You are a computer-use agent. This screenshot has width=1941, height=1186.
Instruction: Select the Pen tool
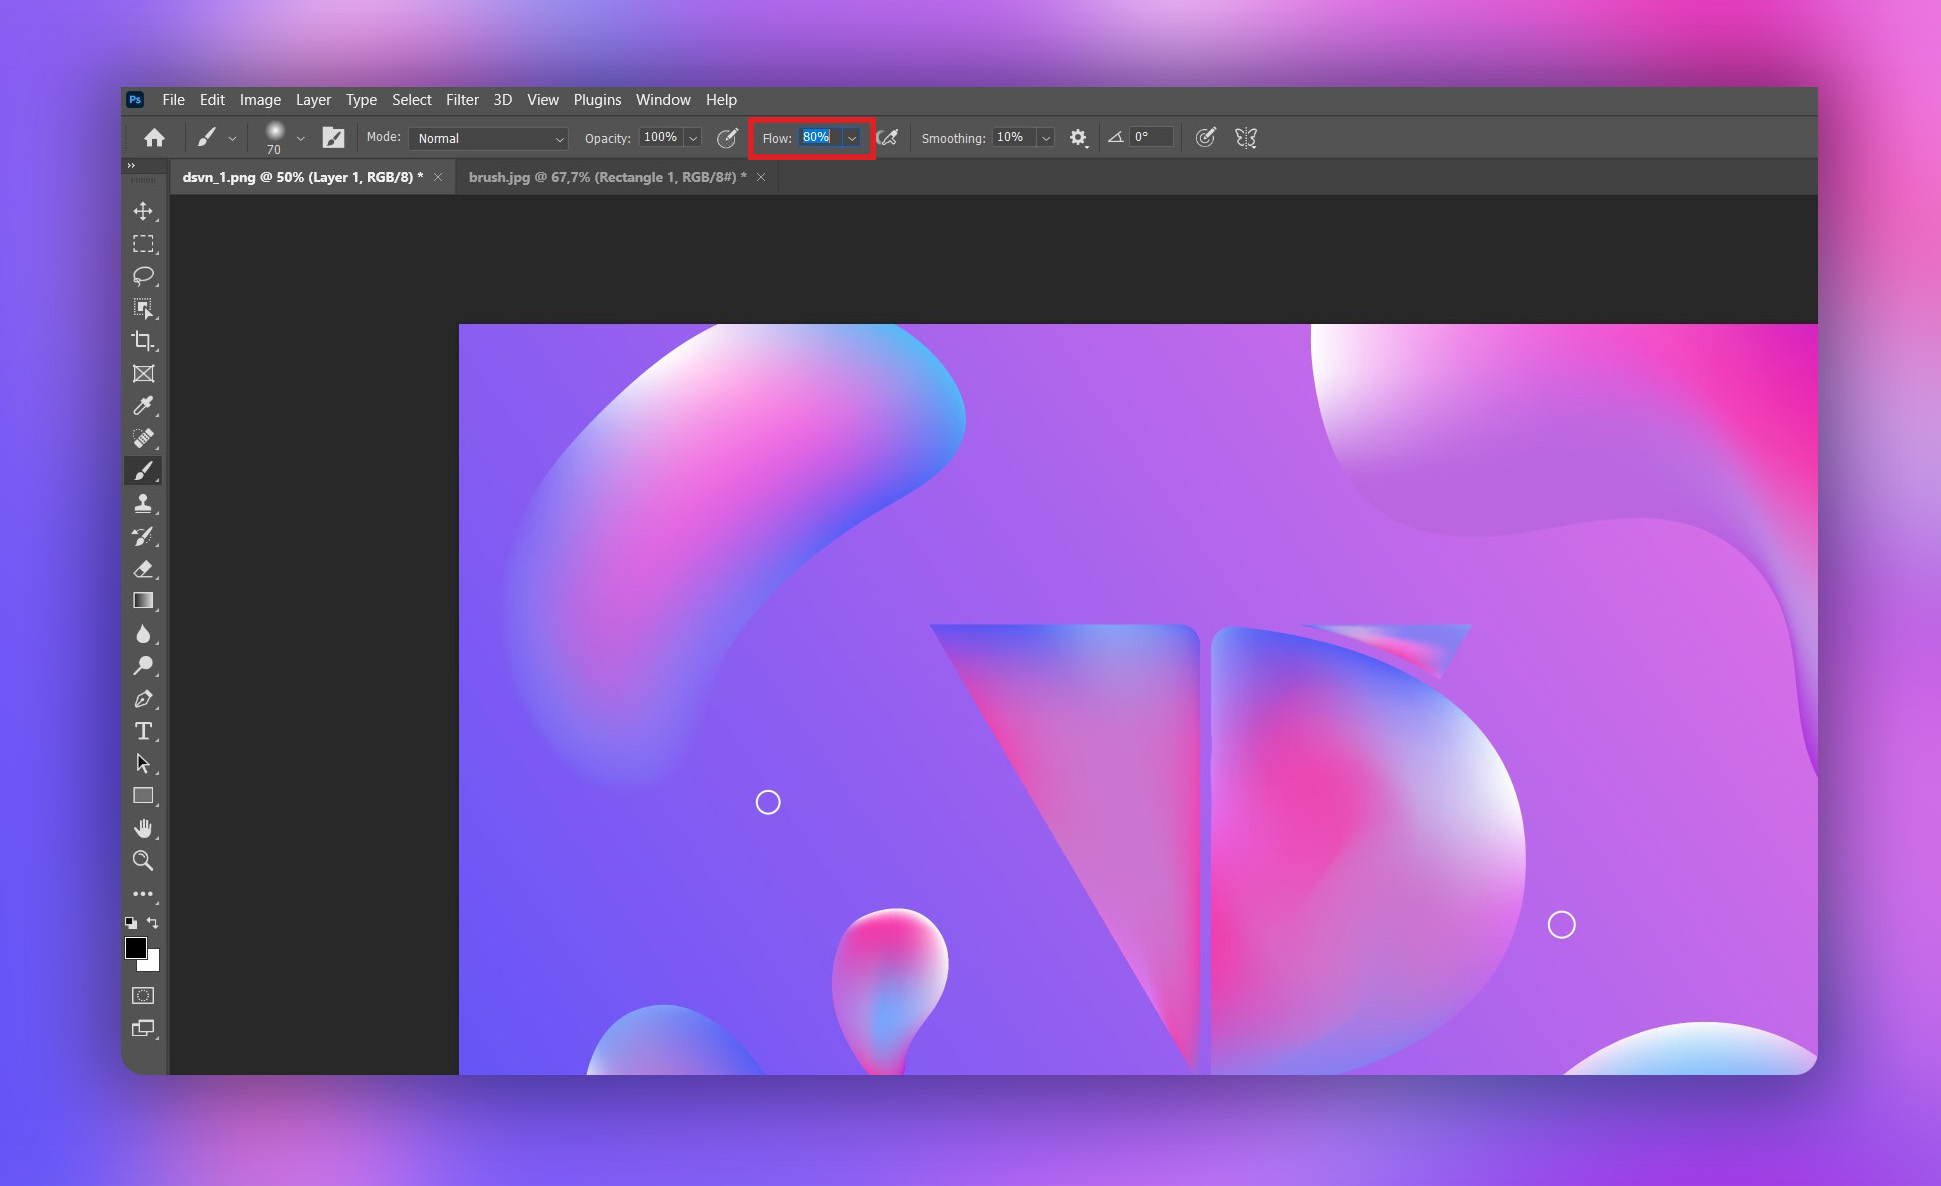pyautogui.click(x=143, y=698)
